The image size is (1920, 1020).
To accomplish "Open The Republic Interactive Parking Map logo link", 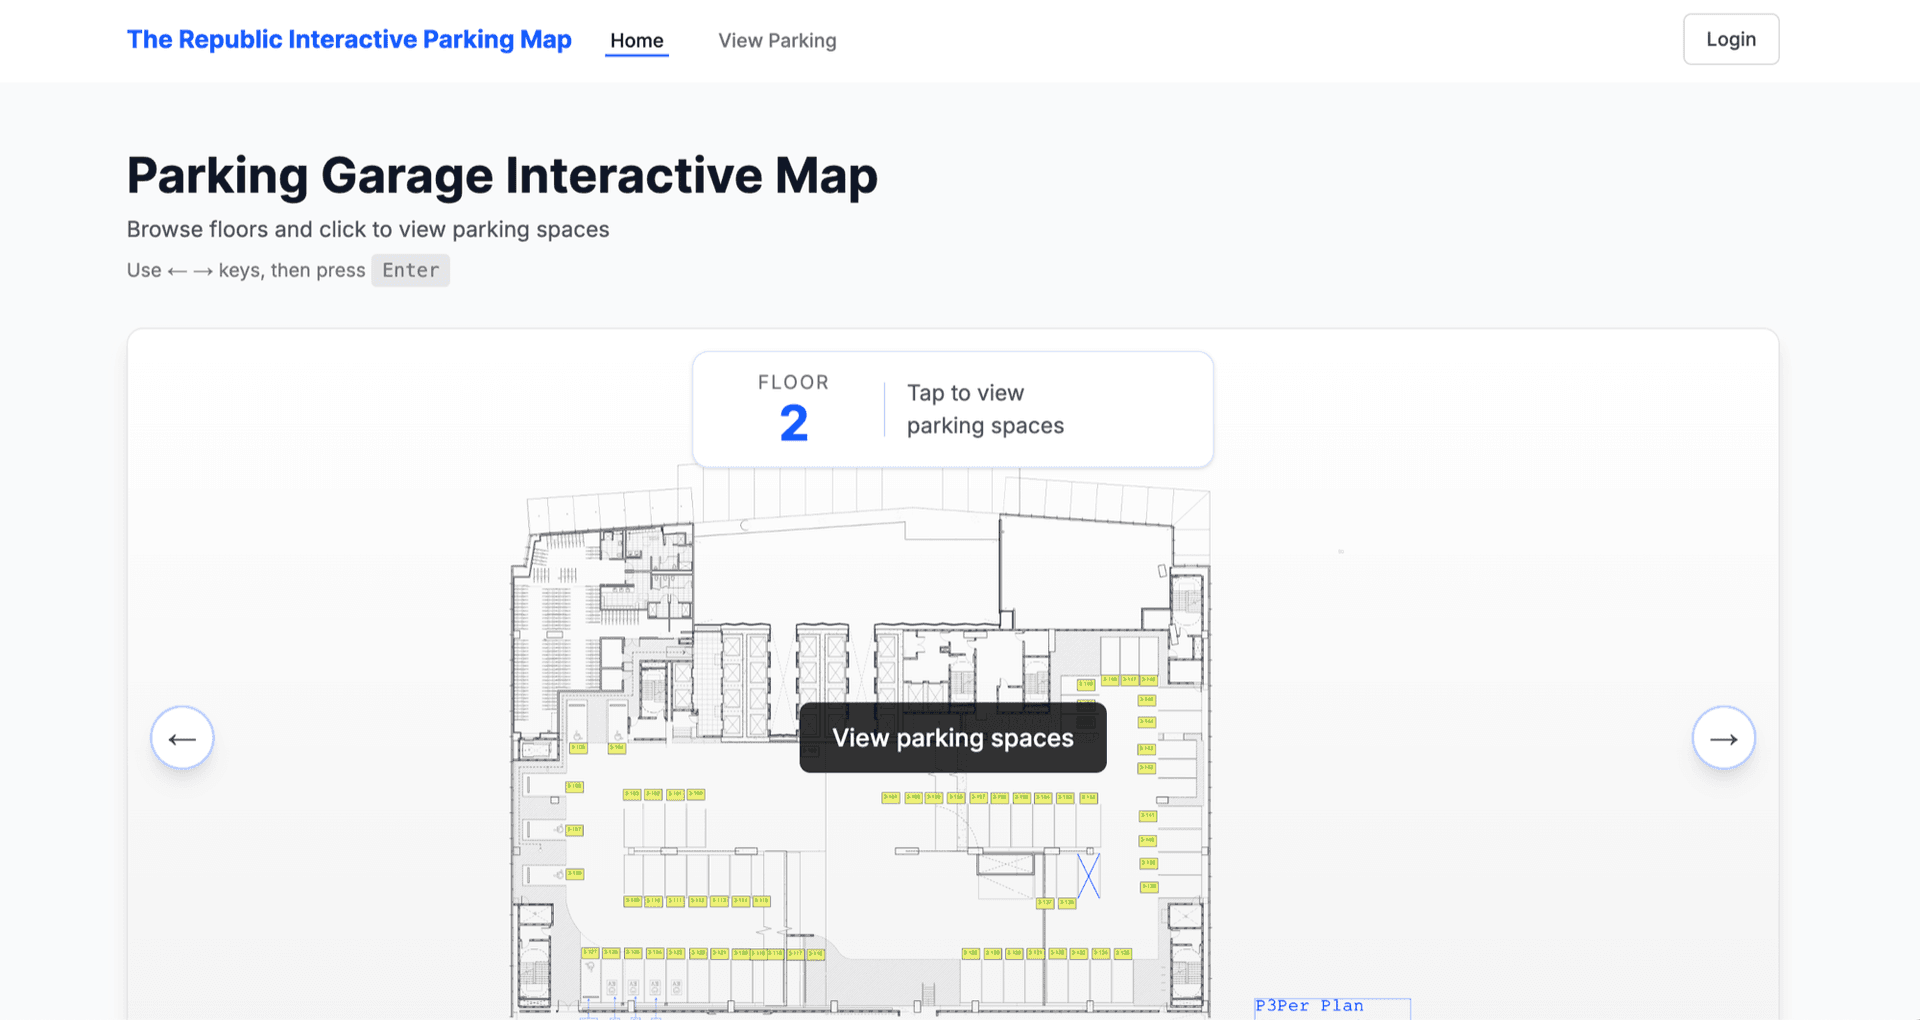I will 349,40.
